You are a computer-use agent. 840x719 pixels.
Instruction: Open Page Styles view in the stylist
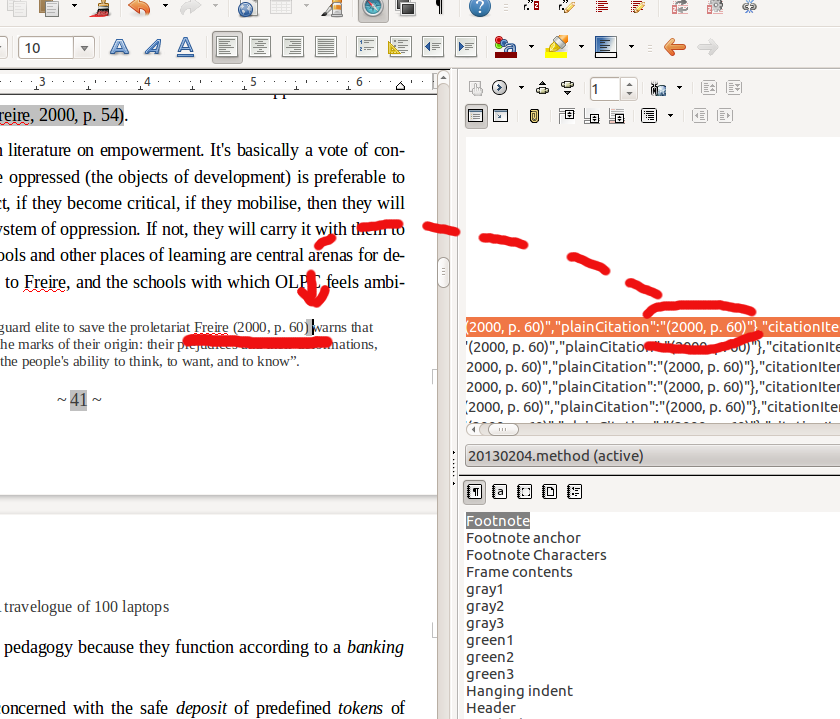549,491
